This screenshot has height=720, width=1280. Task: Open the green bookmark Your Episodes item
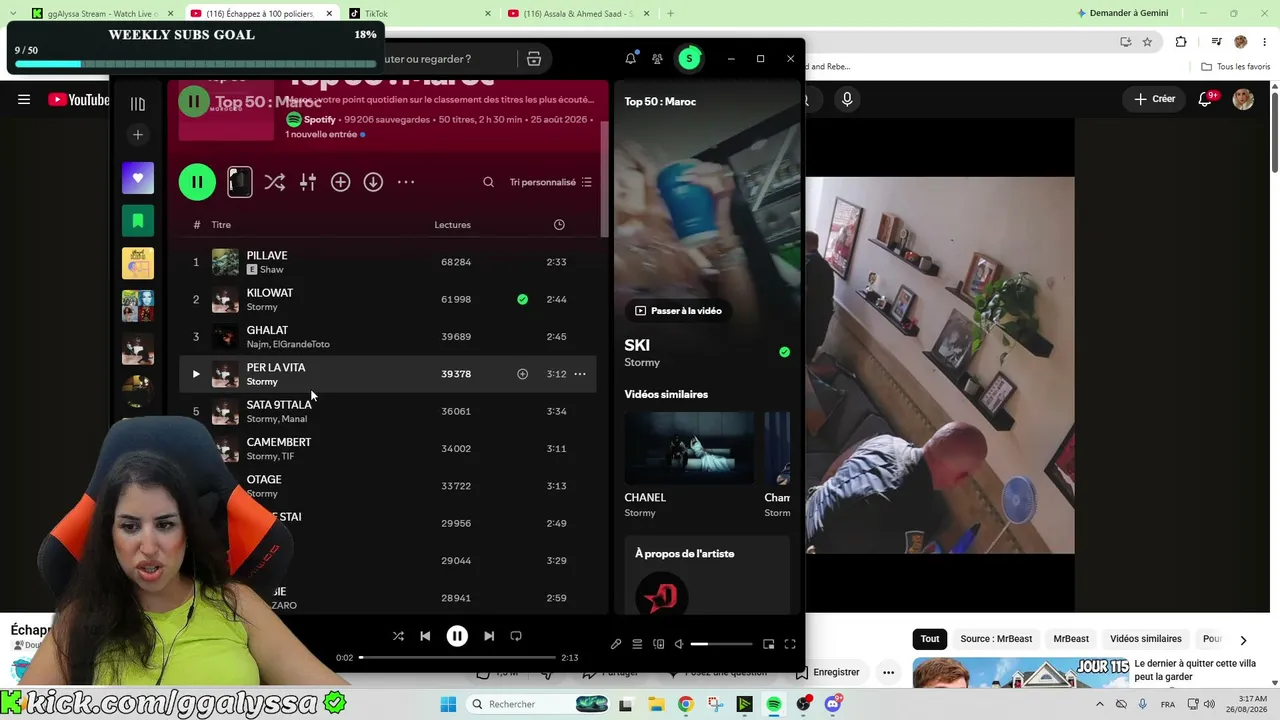tap(138, 220)
